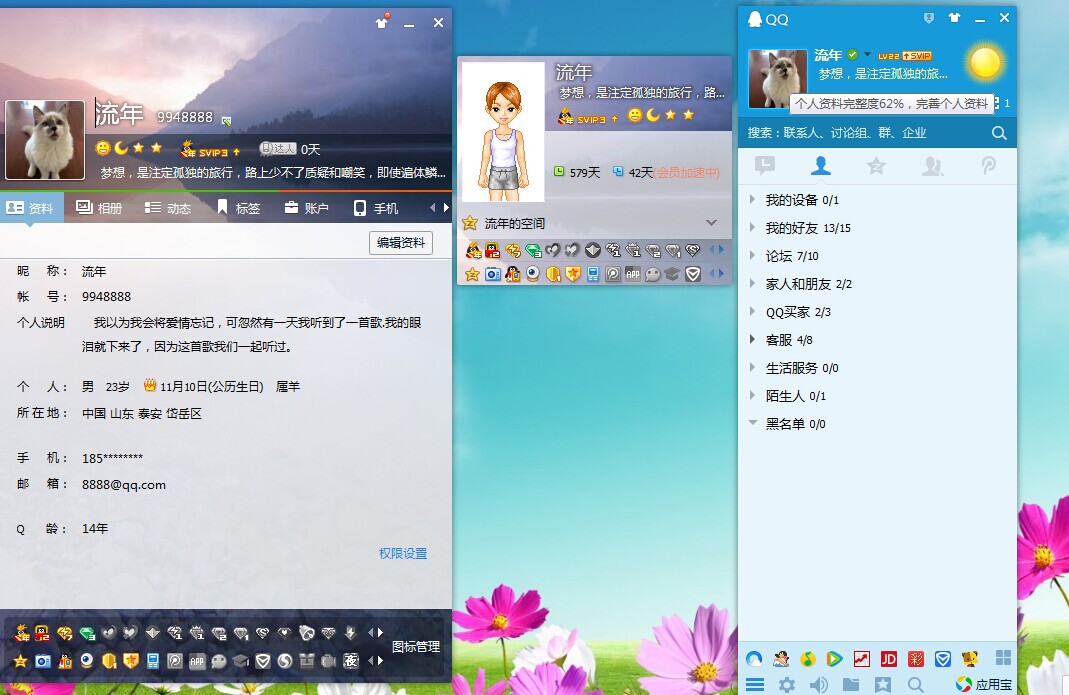Expand the chevron beside 流年的空间
This screenshot has width=1069, height=695.
711,222
